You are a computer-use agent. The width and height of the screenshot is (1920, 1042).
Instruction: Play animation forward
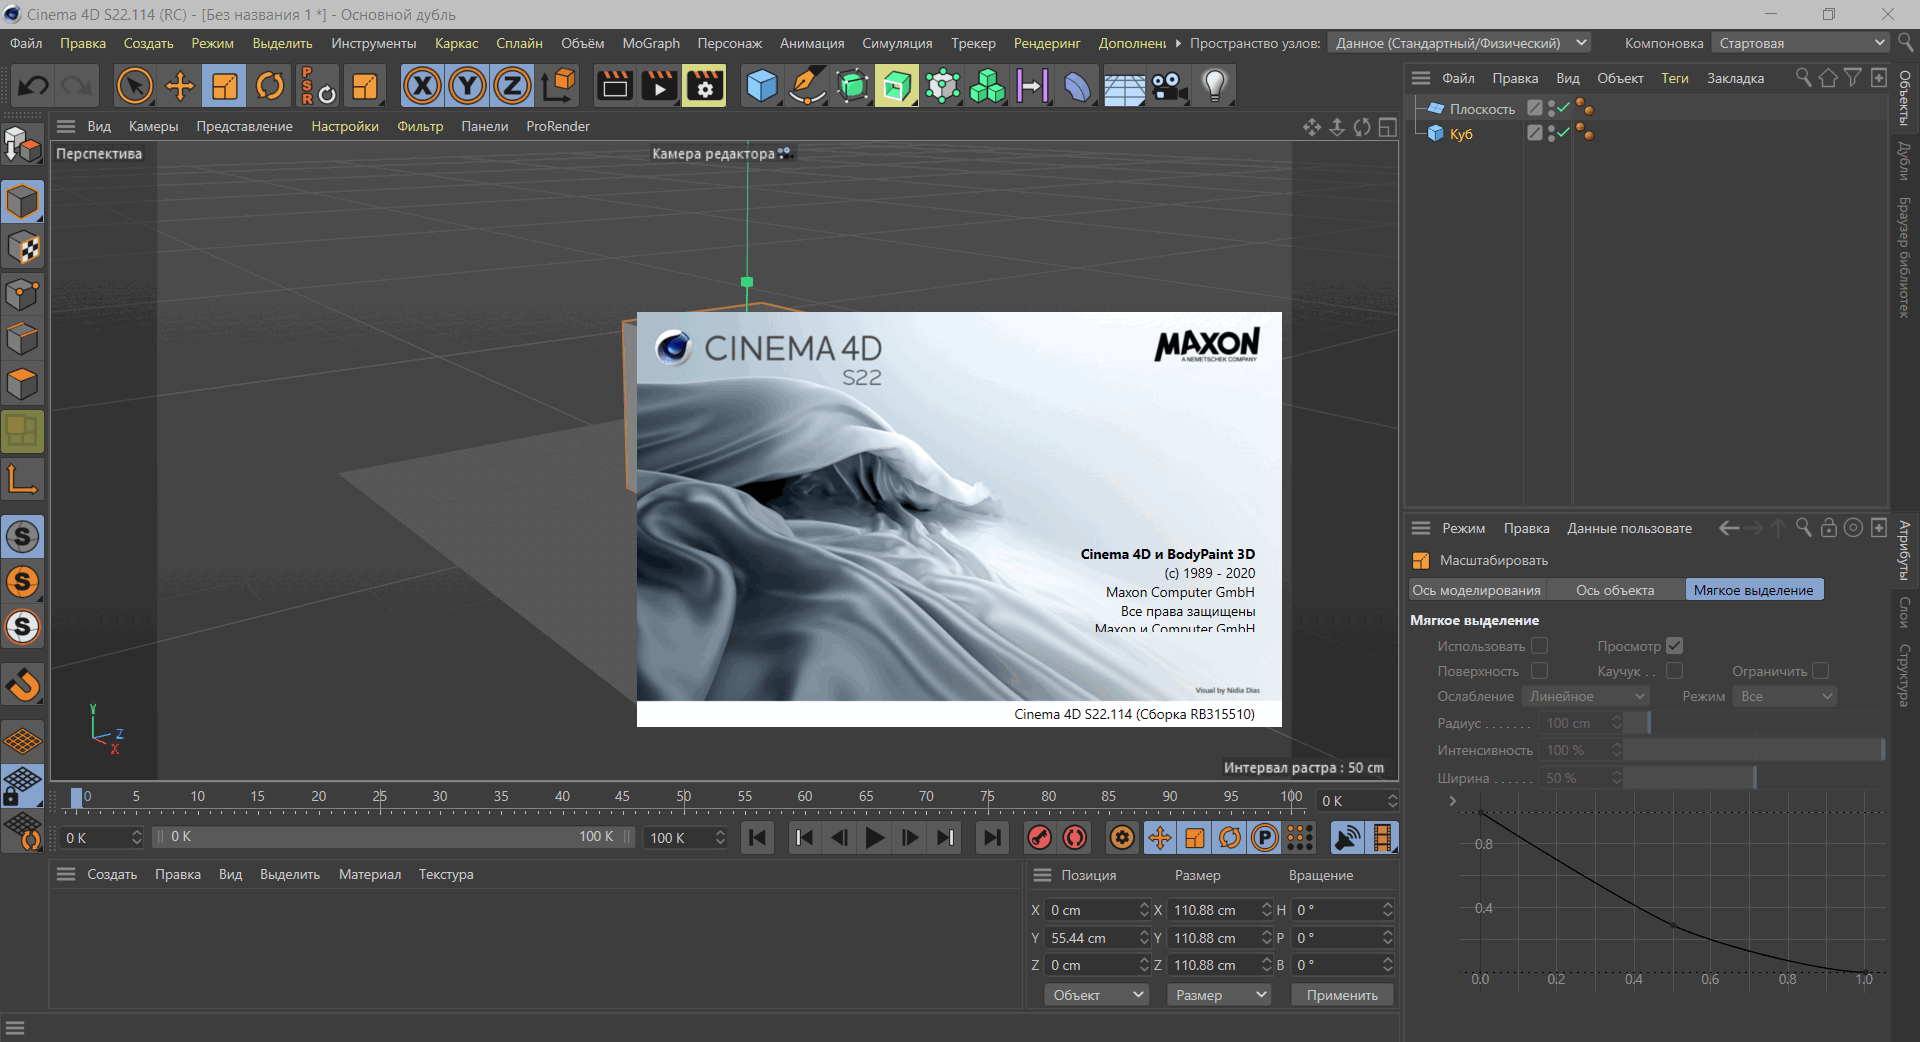[875, 838]
